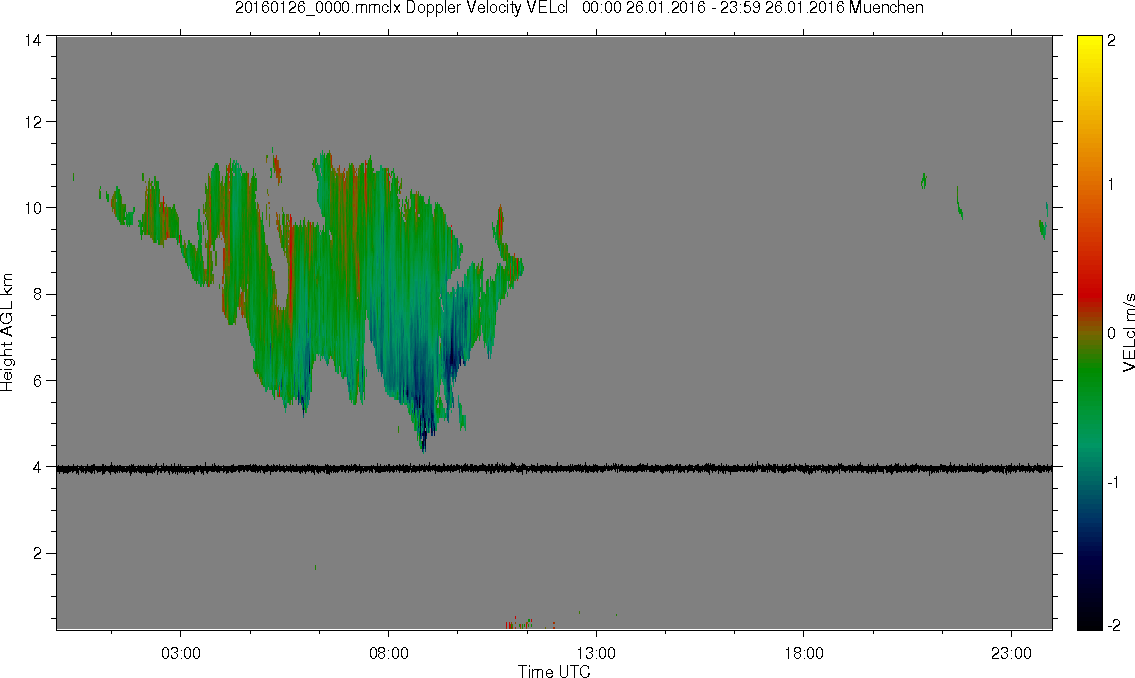Screen dimensions: 1135x678
Task: Click the colorbar tick label 0
Action: click(1112, 334)
